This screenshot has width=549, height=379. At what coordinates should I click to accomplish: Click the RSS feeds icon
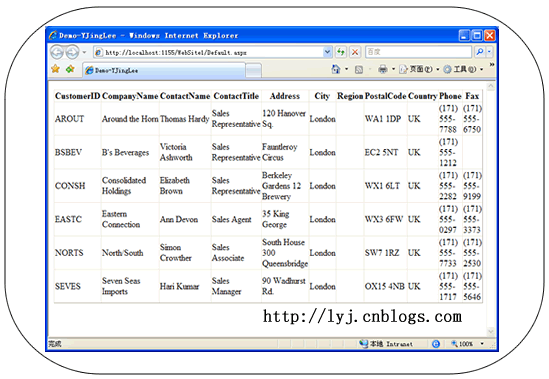tap(359, 70)
